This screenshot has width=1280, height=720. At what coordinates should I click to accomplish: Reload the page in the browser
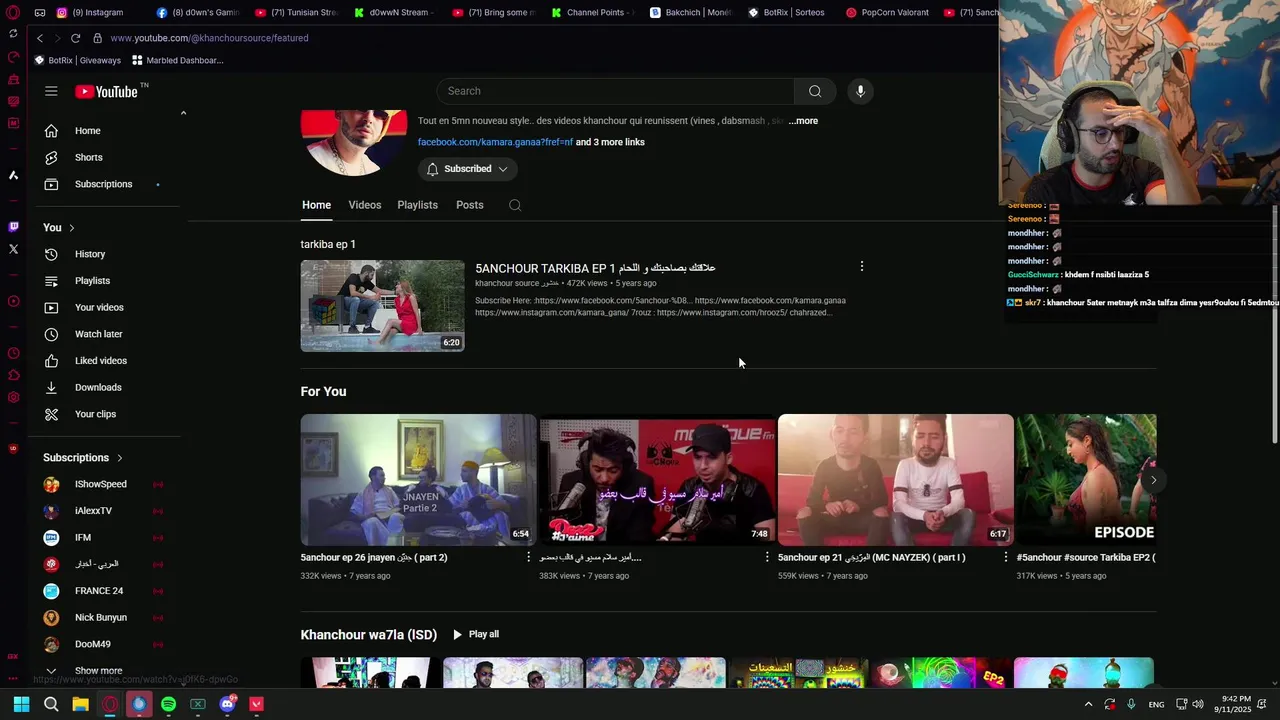tap(75, 38)
